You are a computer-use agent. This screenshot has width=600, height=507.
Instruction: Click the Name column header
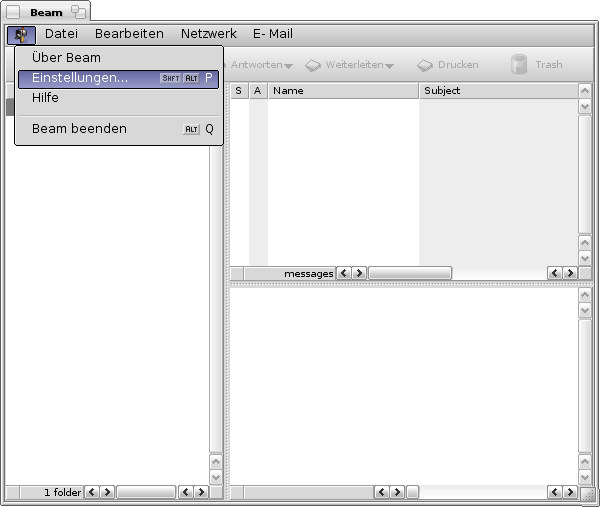pyautogui.click(x=343, y=91)
